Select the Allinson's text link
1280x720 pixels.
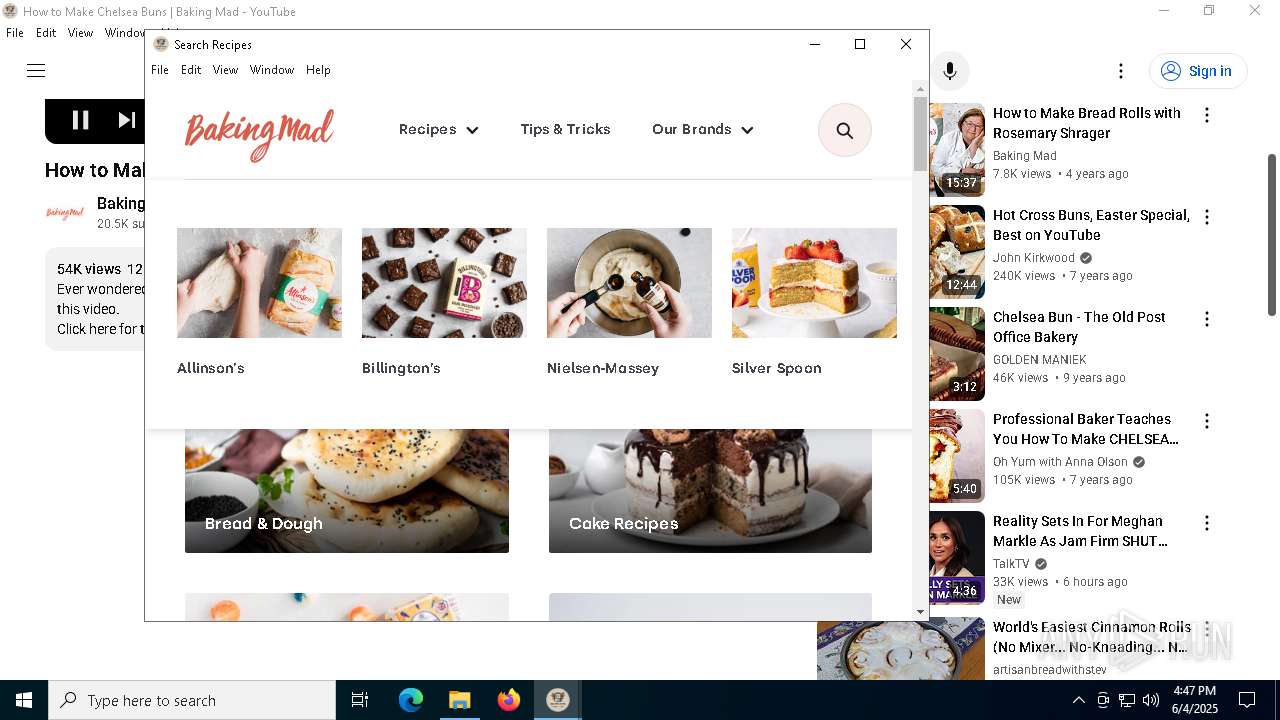211,368
